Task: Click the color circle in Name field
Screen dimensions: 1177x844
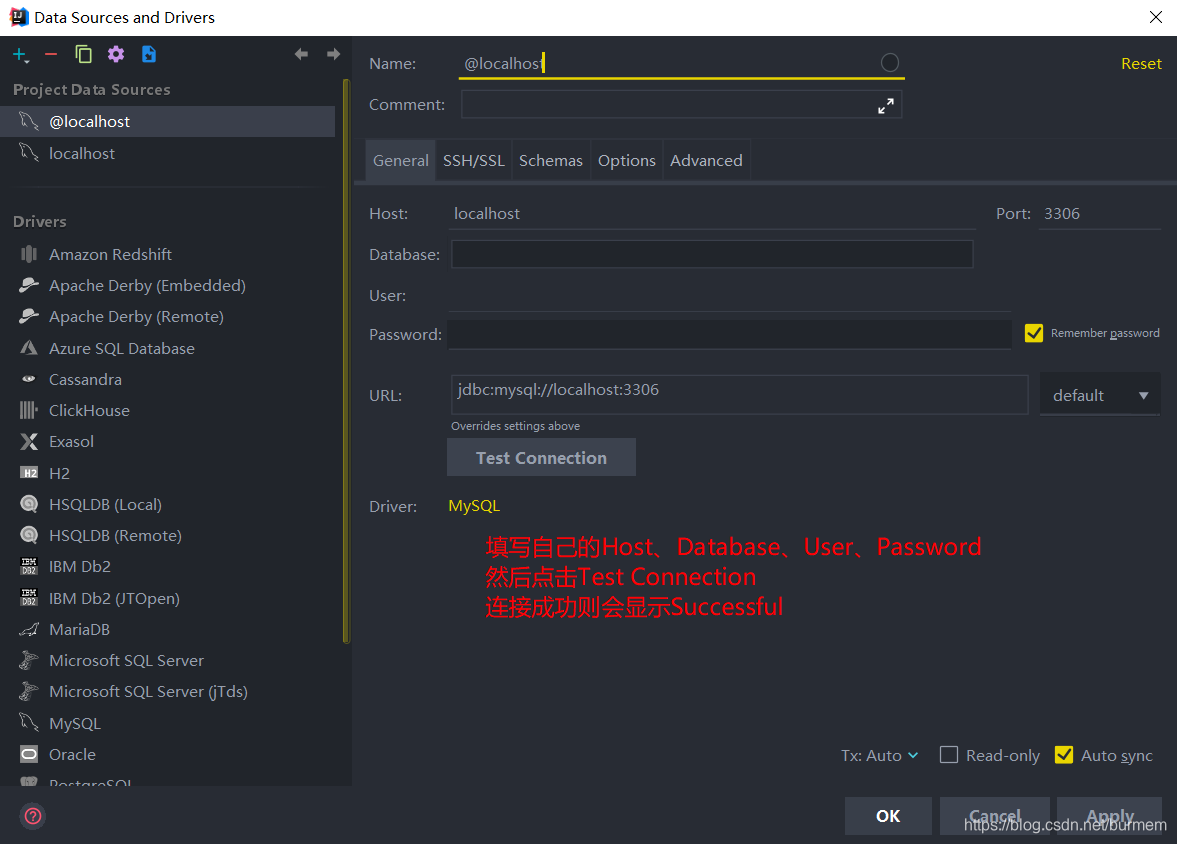Action: pos(890,63)
